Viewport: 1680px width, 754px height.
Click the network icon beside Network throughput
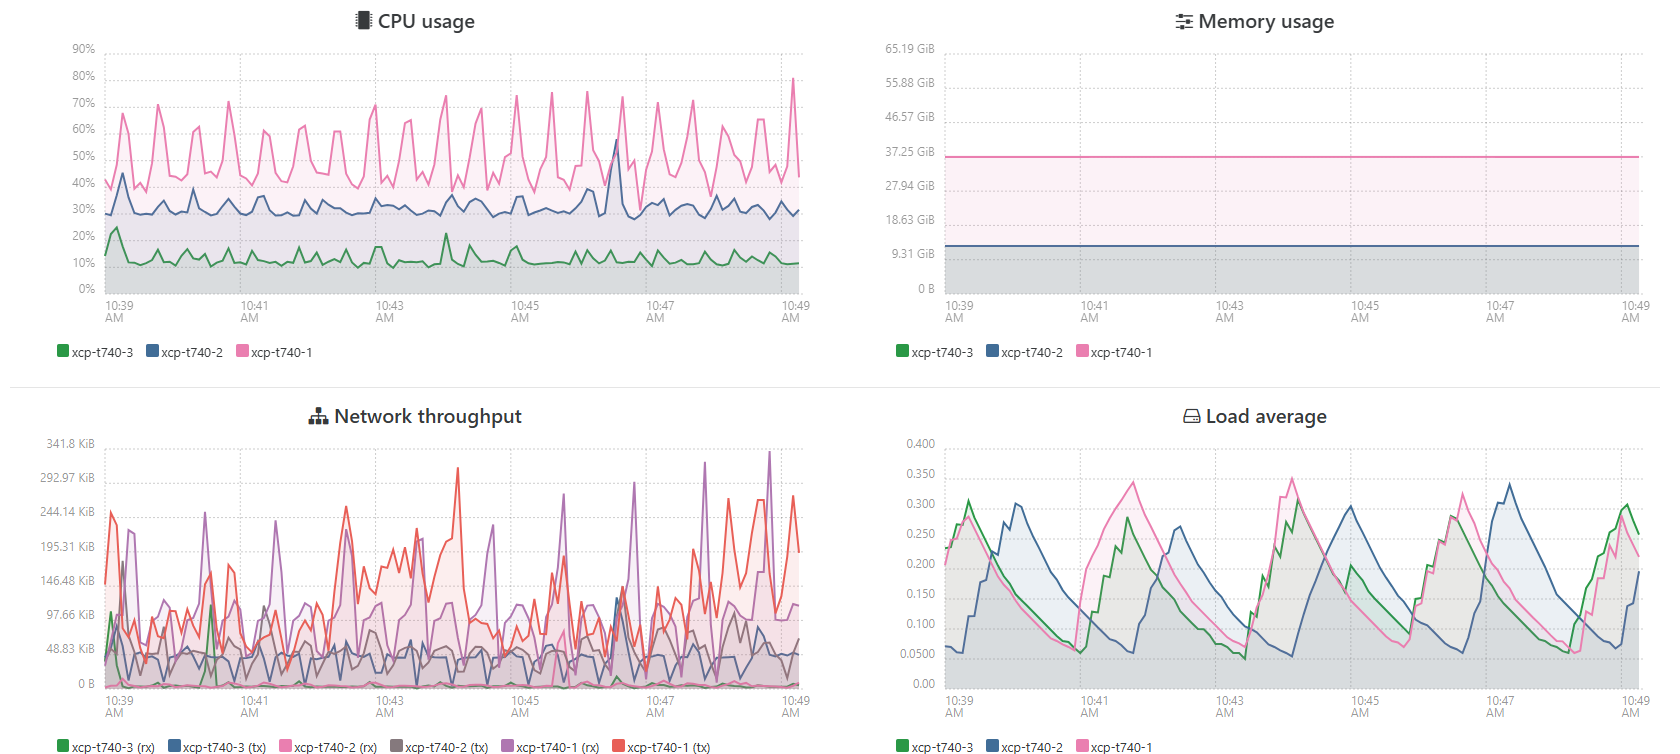pos(318,417)
